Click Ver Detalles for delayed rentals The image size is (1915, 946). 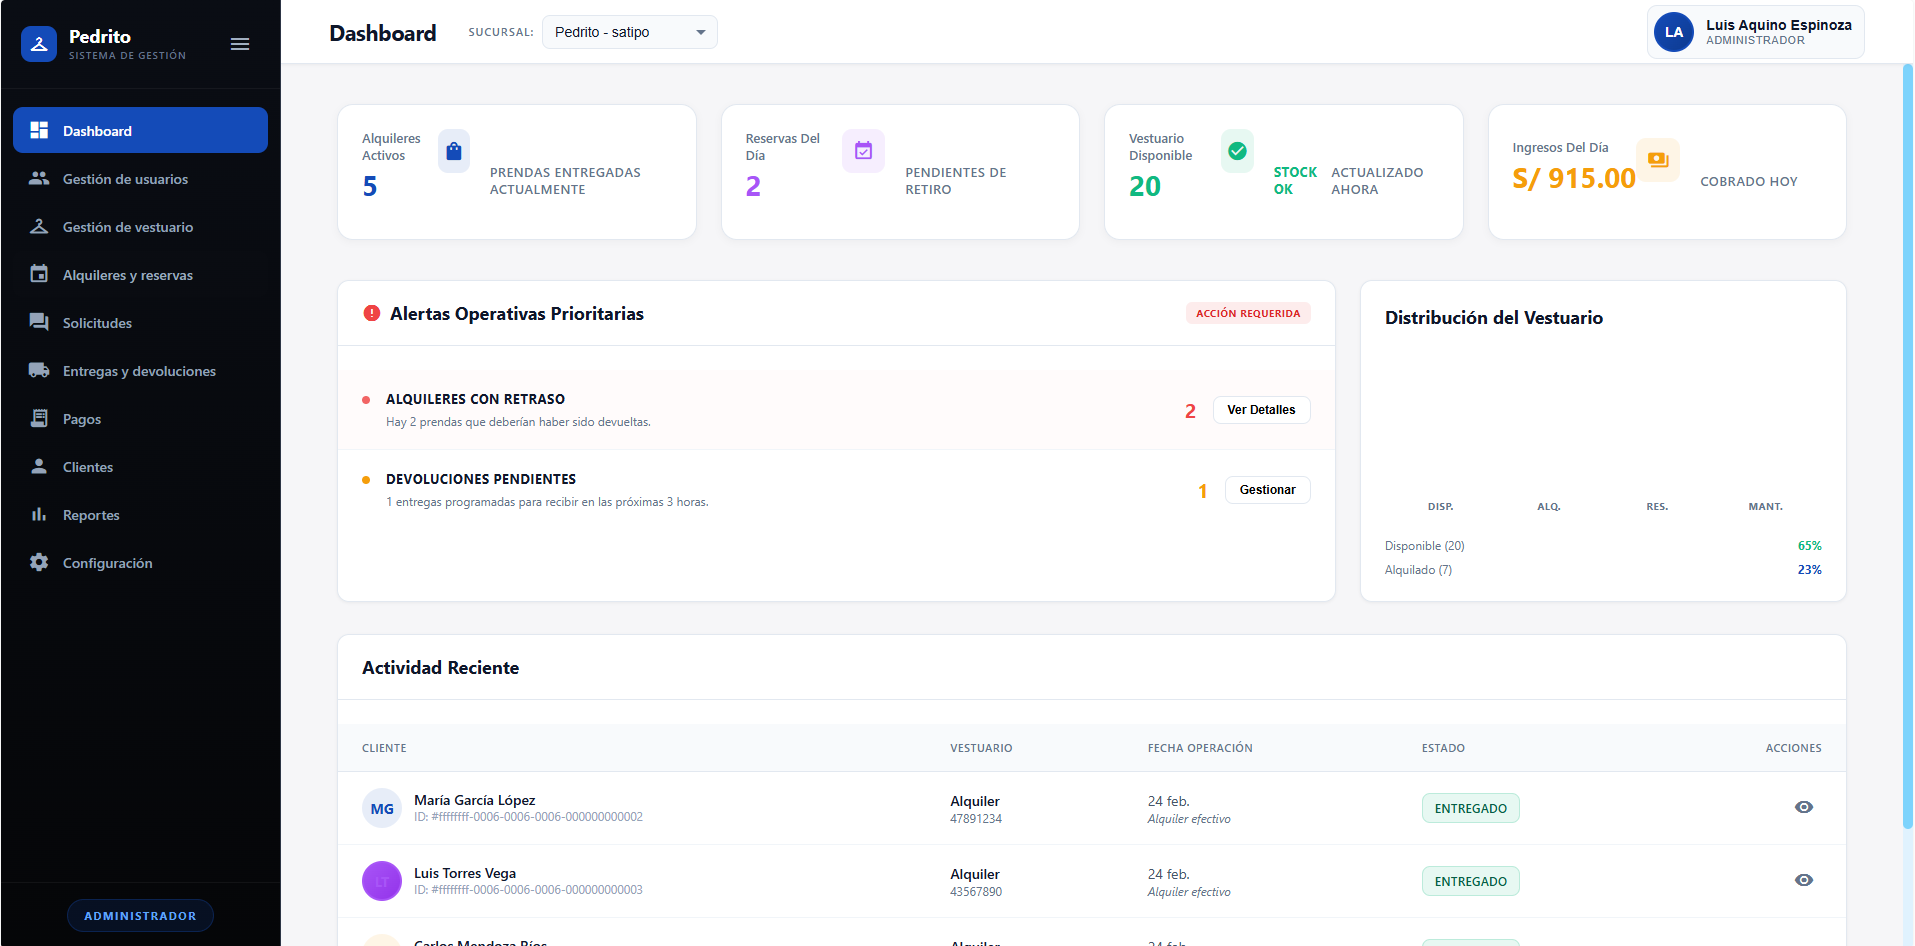click(x=1261, y=410)
